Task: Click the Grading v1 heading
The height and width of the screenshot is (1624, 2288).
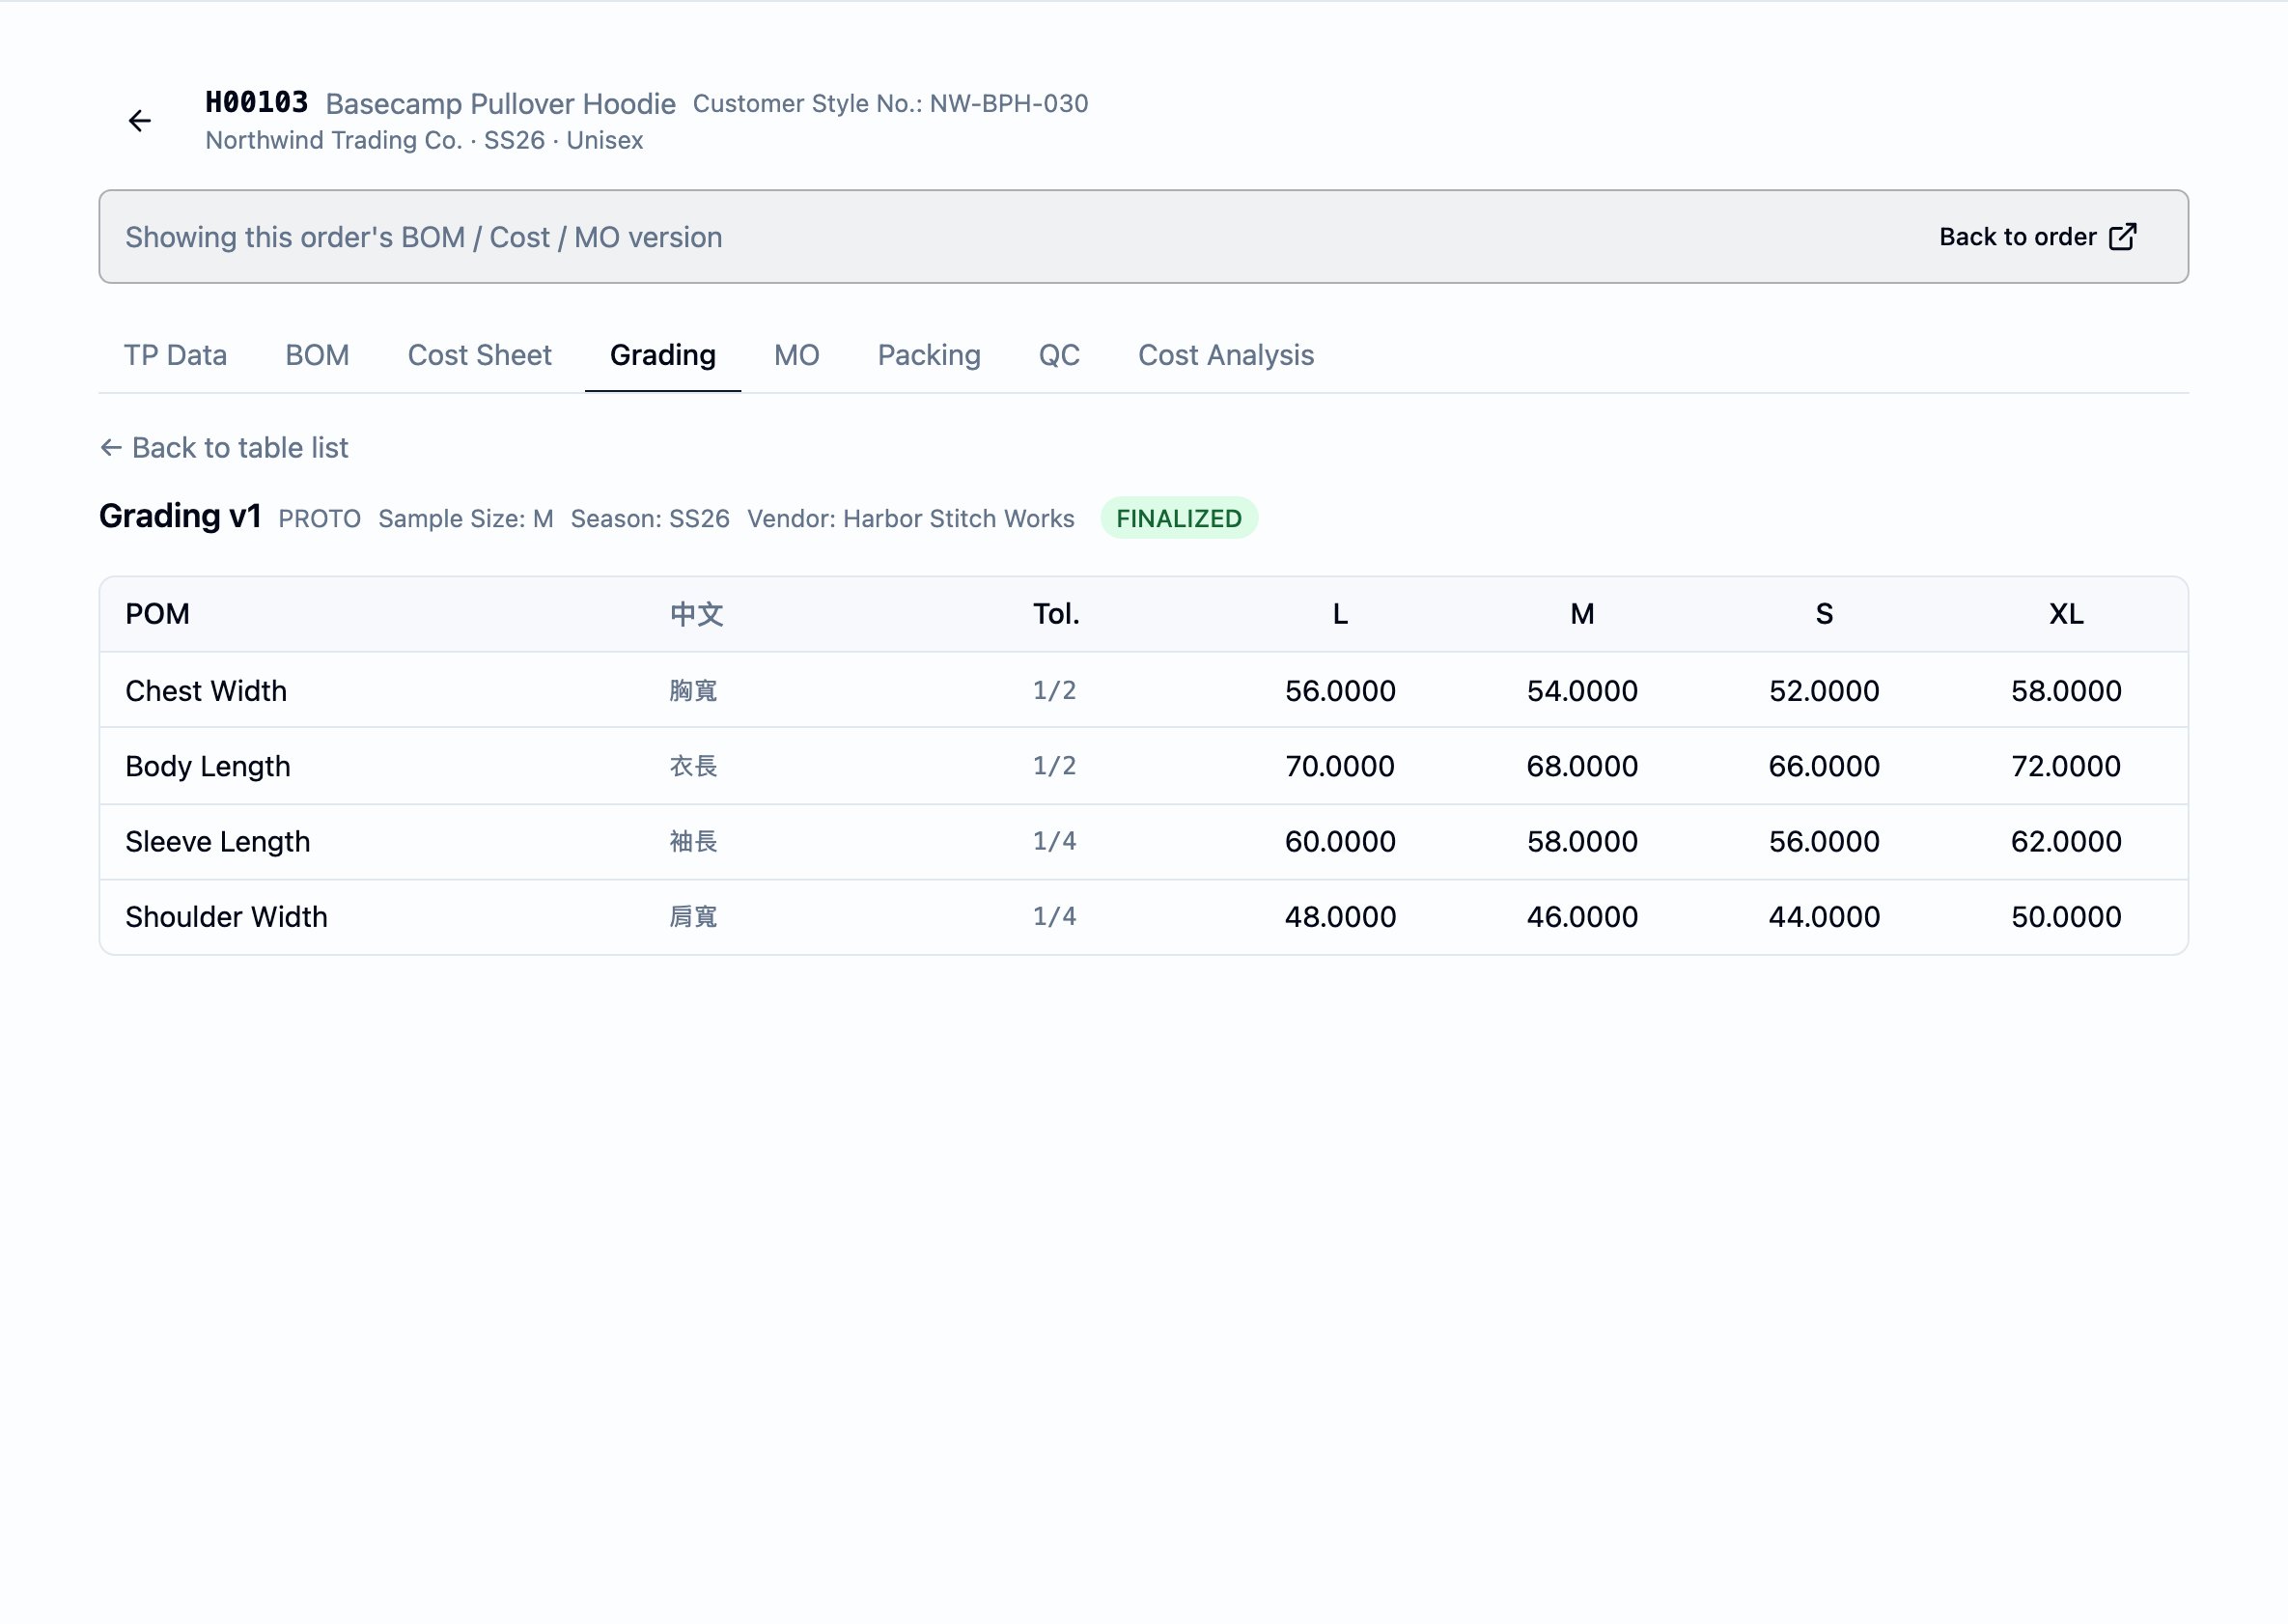Action: [180, 516]
